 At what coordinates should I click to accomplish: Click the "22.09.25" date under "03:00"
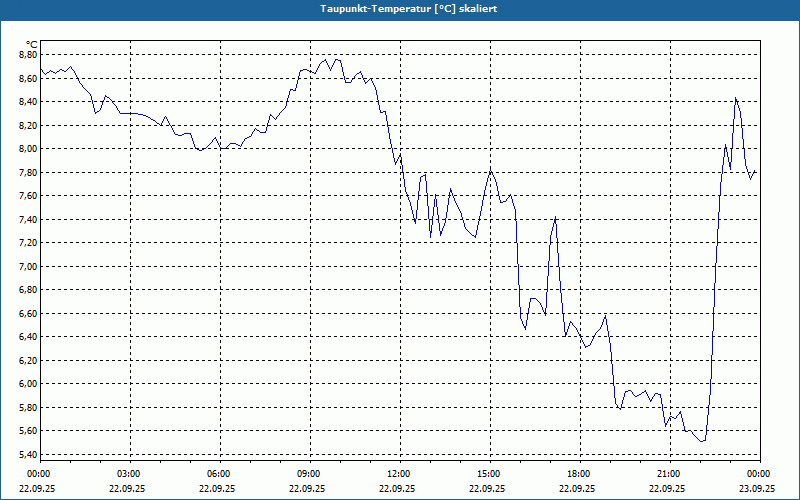tap(127, 488)
